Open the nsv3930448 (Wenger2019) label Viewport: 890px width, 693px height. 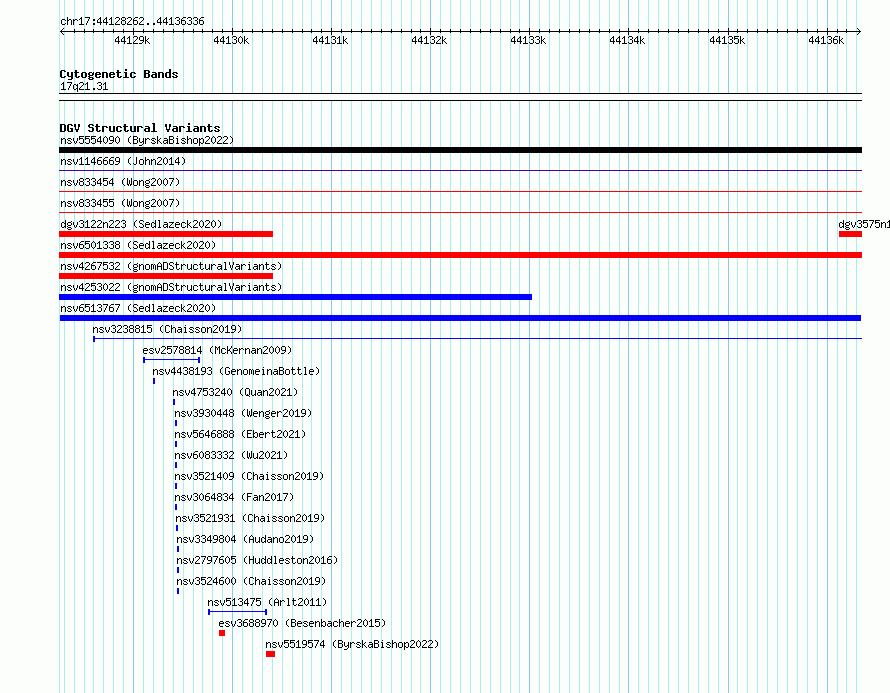[x=243, y=413]
